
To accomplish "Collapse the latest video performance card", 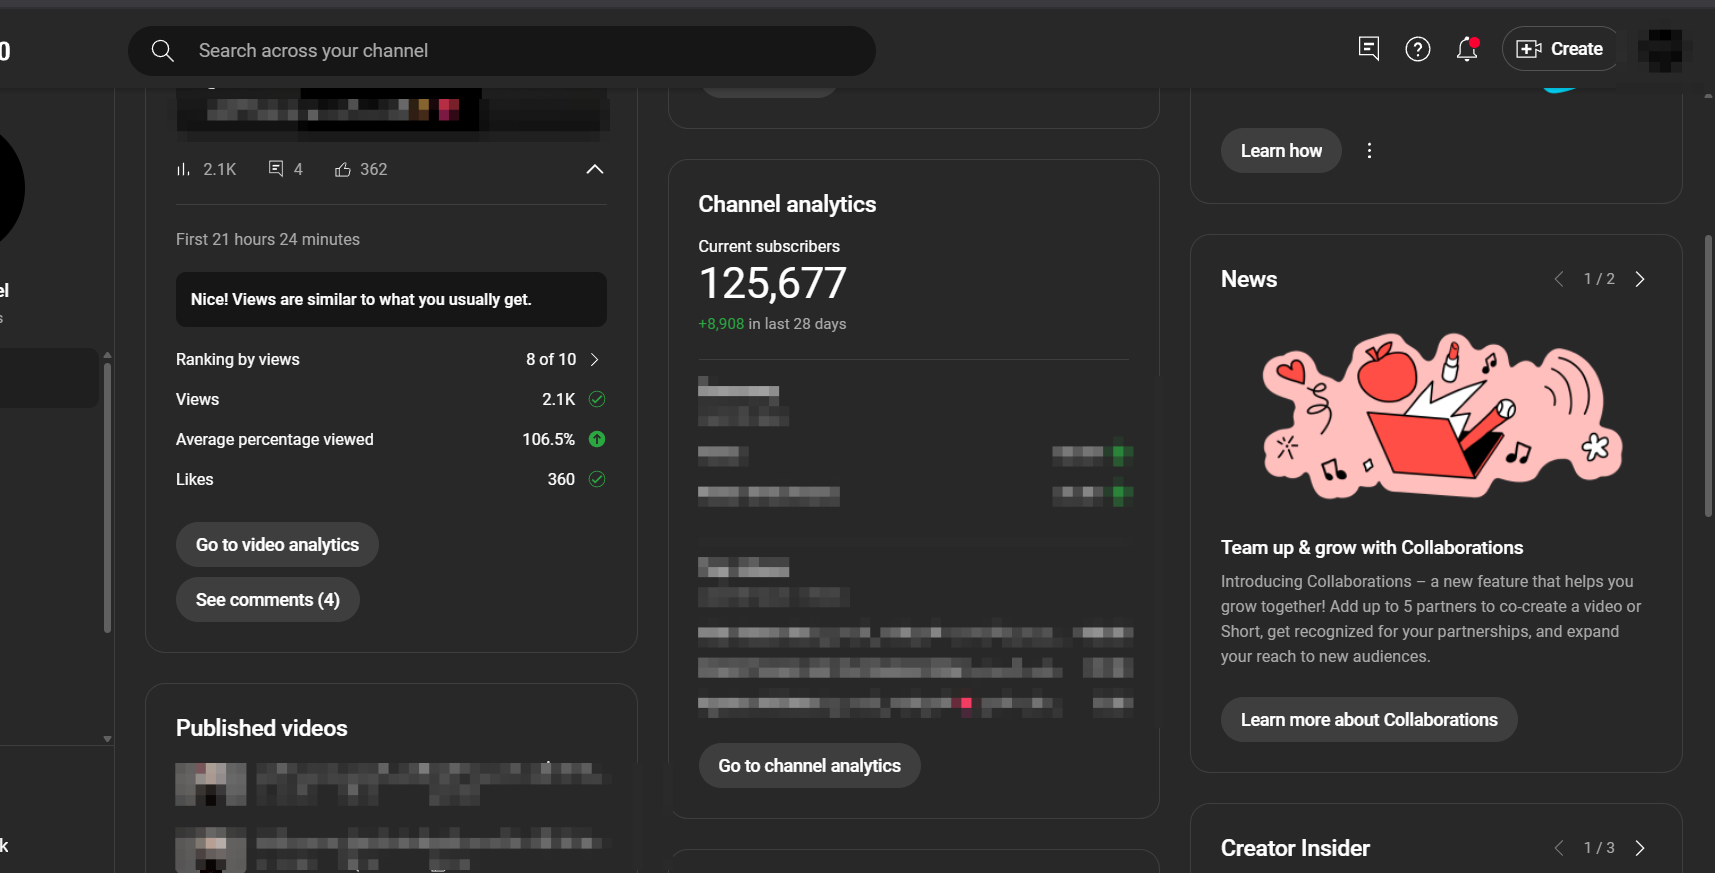I will (x=594, y=169).
